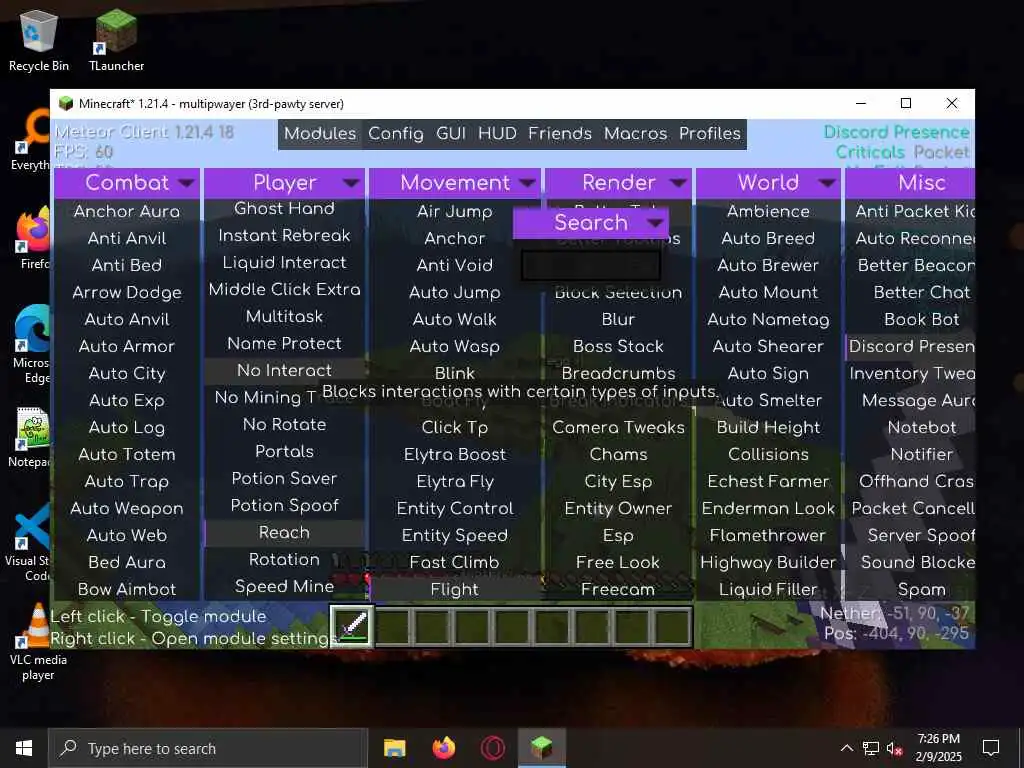
Task: Toggle the Highway Builder module
Action: (768, 563)
